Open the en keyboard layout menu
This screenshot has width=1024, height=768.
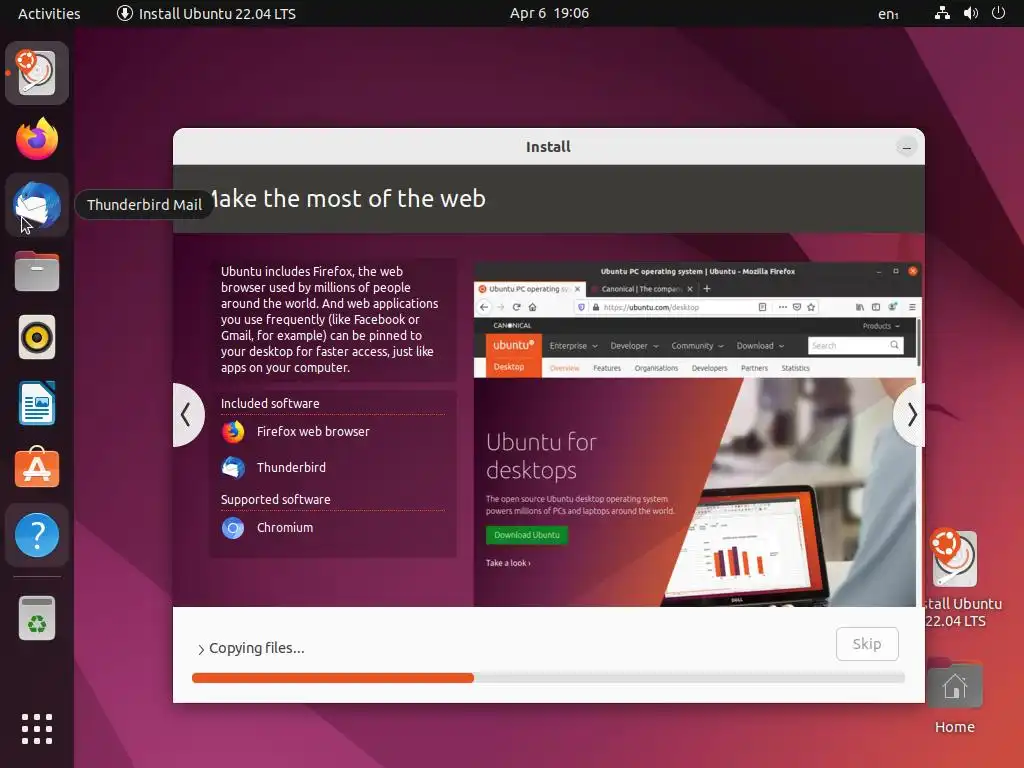click(888, 14)
